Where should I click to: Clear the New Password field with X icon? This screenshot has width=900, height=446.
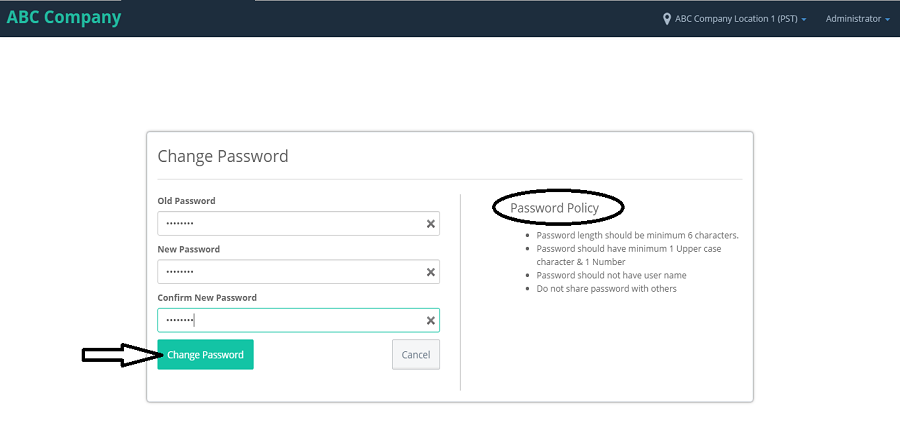[430, 272]
